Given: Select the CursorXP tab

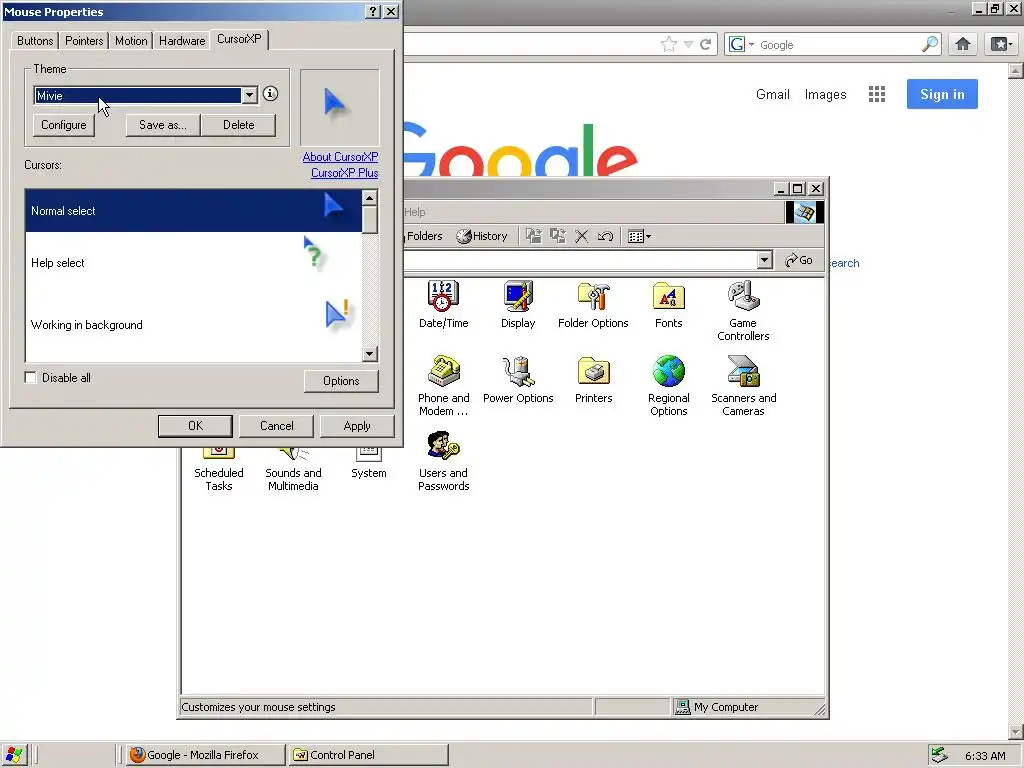Looking at the screenshot, I should (x=239, y=39).
